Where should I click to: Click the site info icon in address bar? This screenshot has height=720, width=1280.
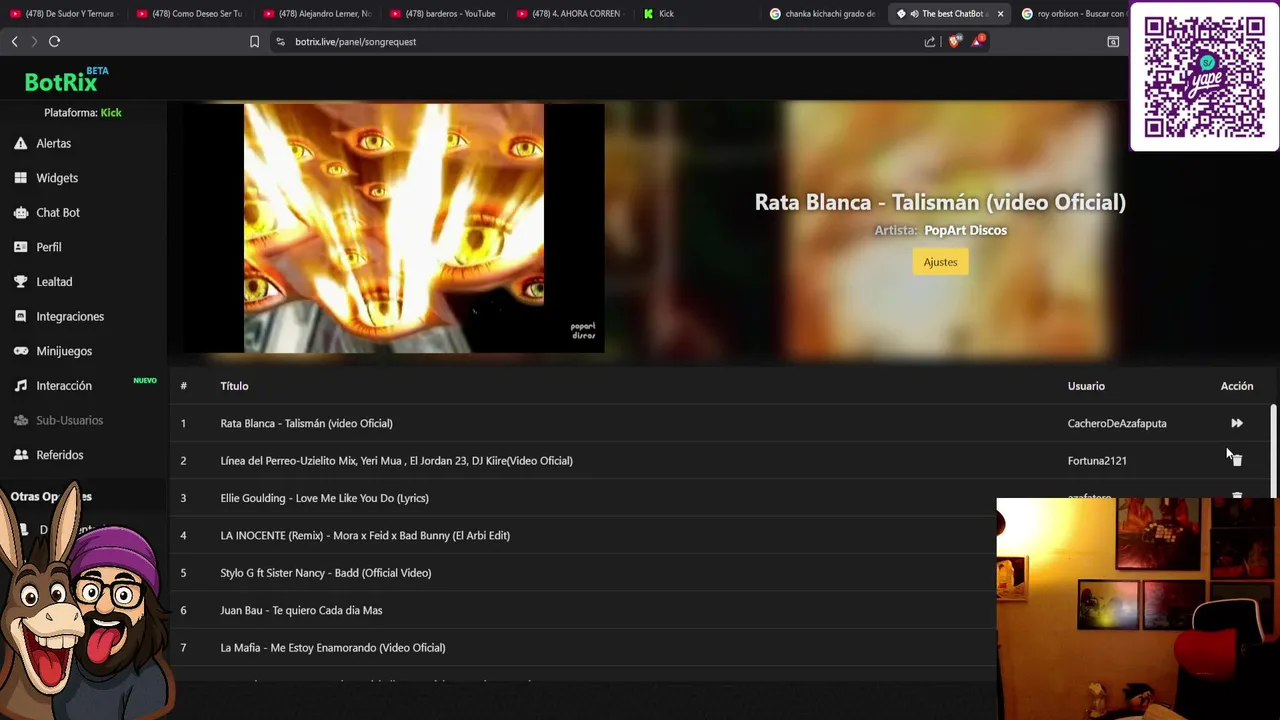tap(280, 41)
